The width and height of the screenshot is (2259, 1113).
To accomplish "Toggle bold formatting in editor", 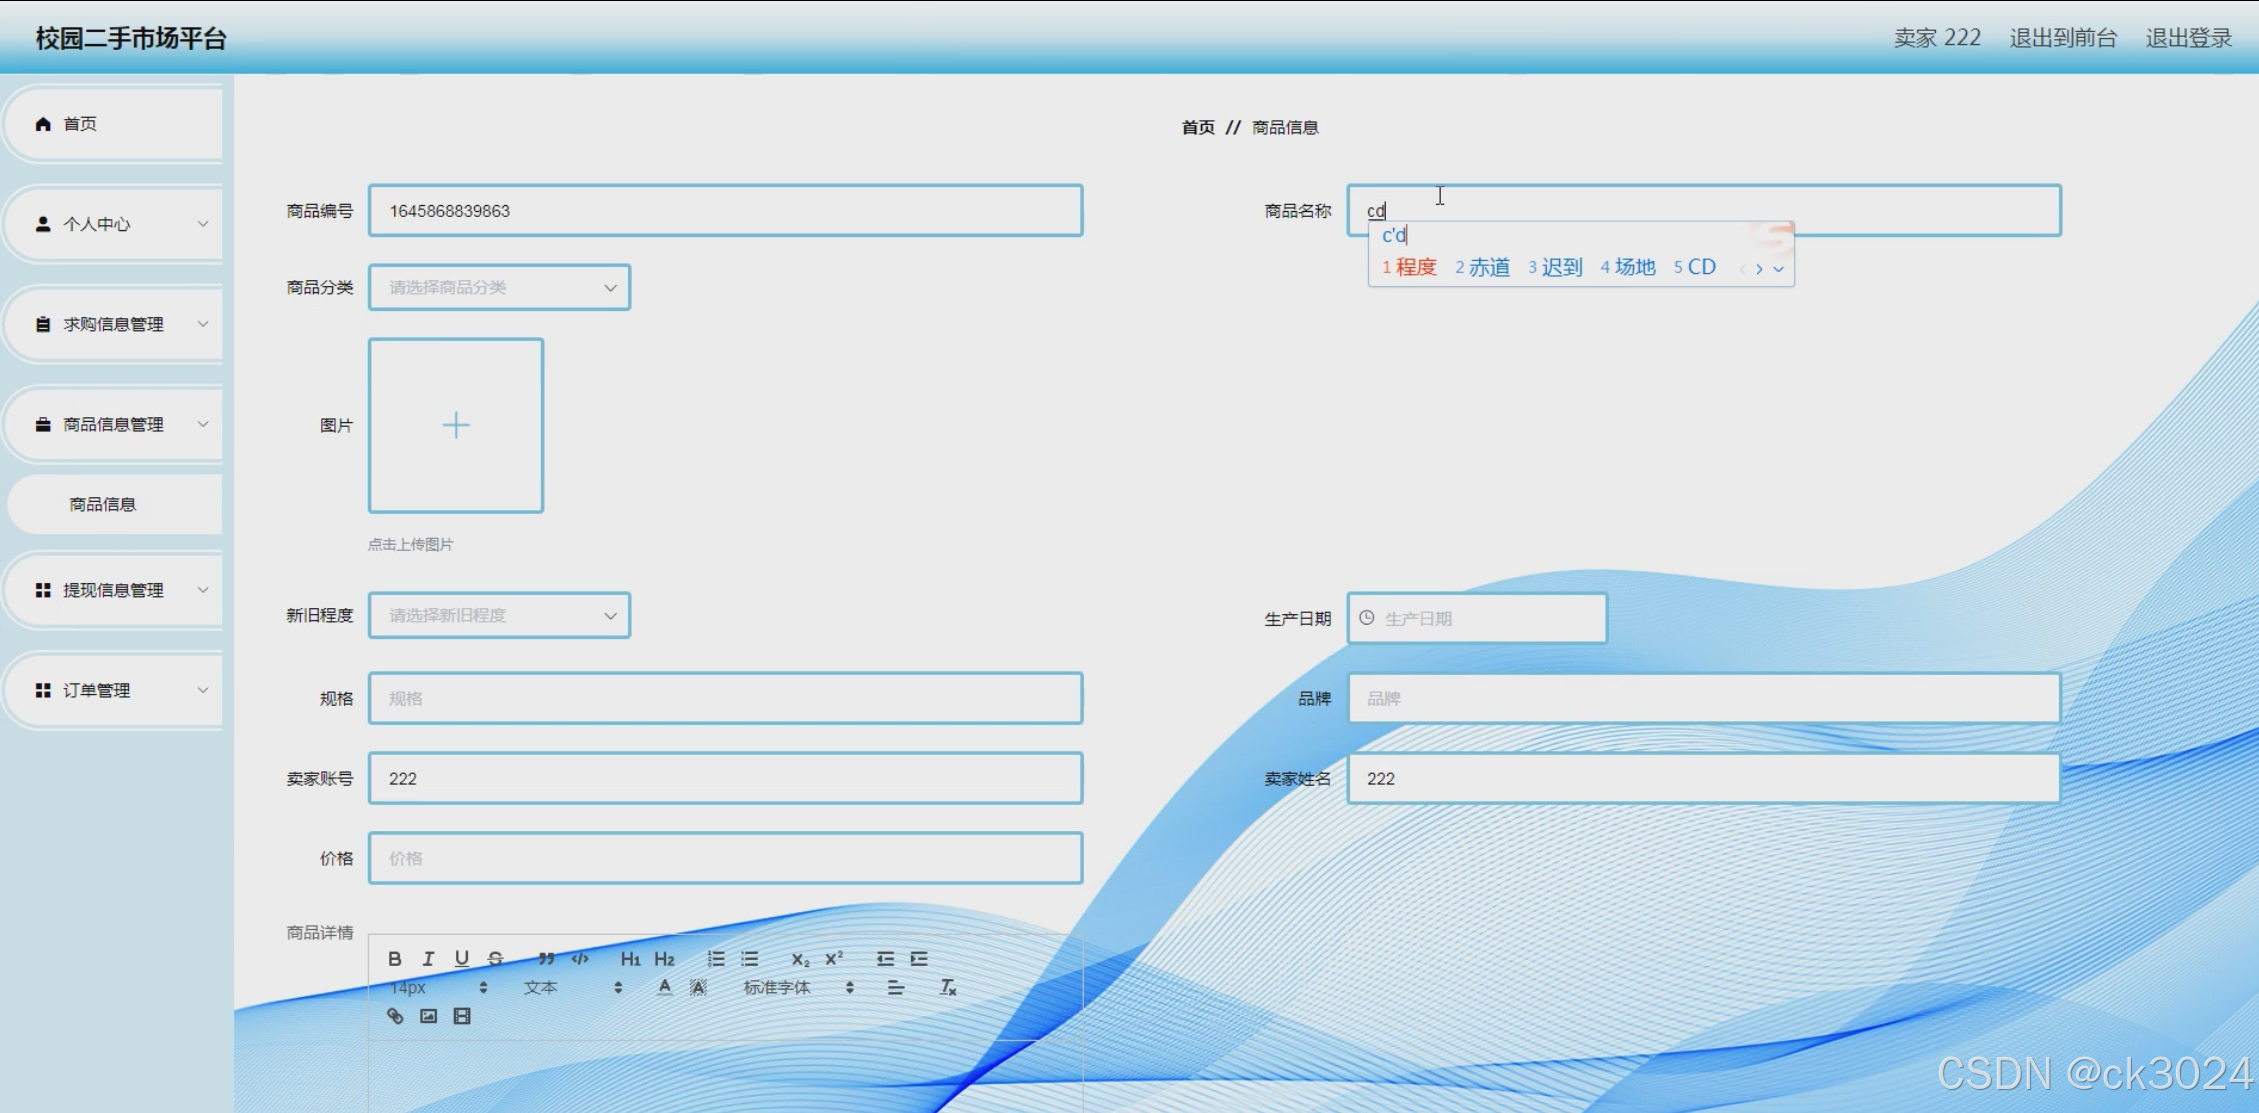I will pyautogui.click(x=395, y=959).
